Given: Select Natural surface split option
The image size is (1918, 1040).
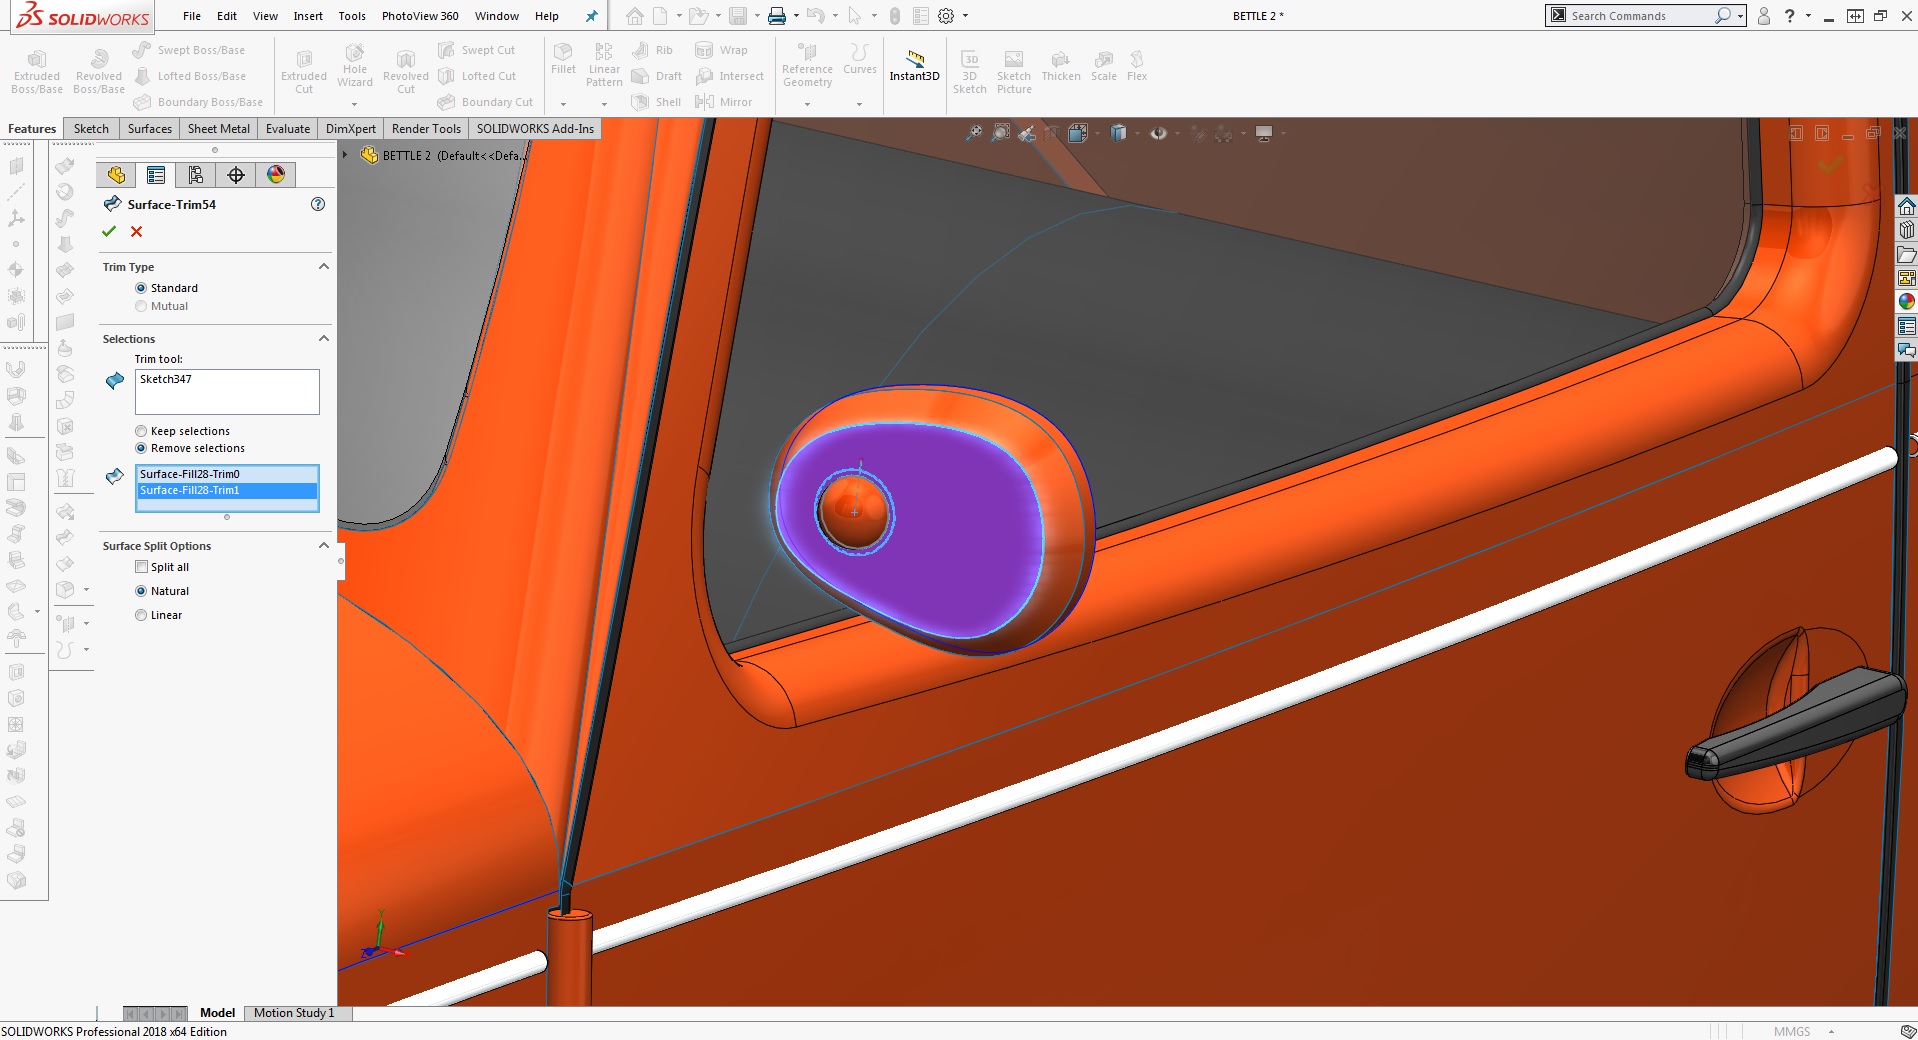Looking at the screenshot, I should (141, 591).
